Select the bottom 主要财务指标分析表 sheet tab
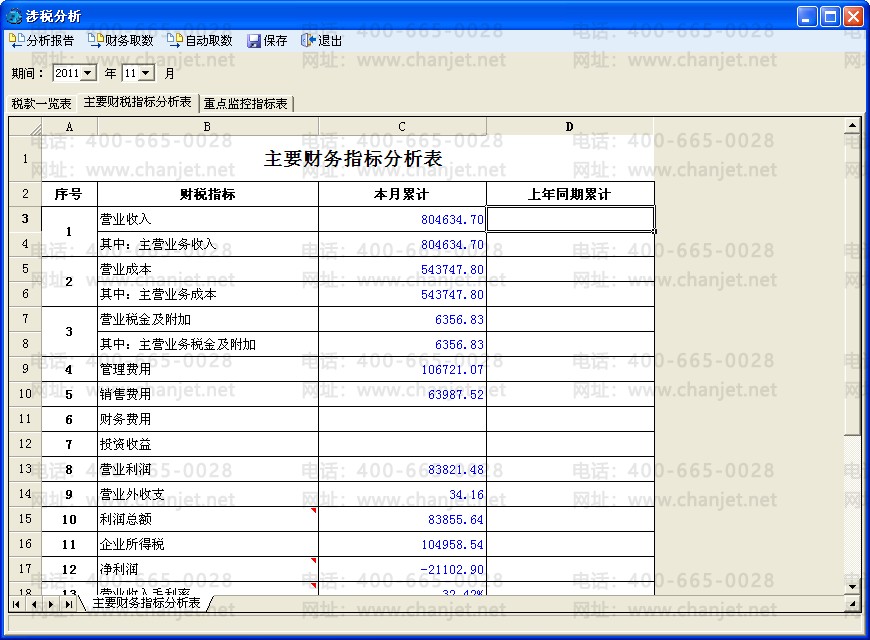 [x=146, y=603]
